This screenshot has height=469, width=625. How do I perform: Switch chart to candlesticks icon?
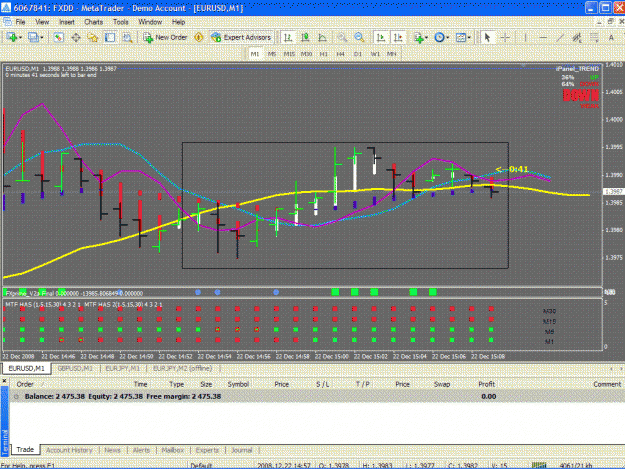click(305, 37)
